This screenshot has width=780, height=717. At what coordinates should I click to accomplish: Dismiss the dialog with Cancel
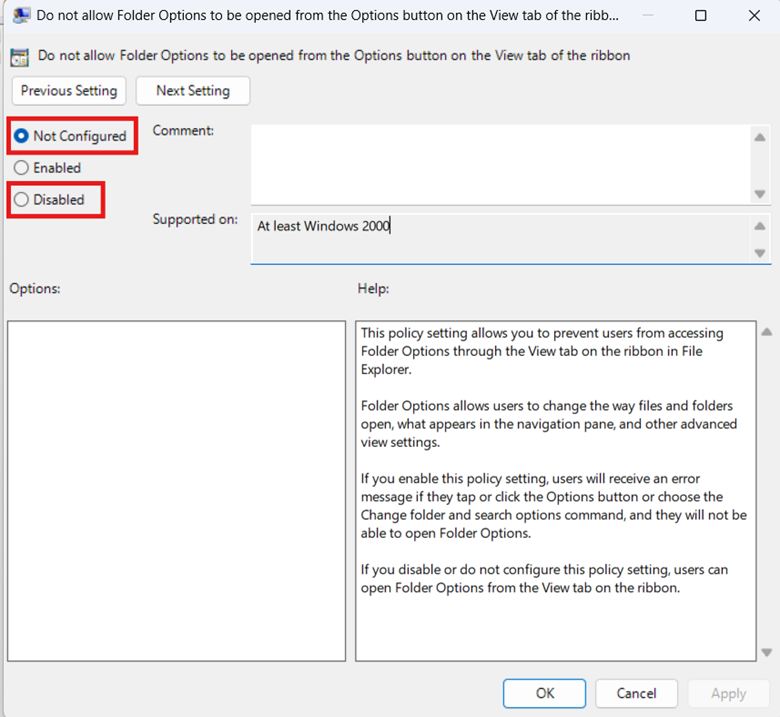tap(636, 693)
